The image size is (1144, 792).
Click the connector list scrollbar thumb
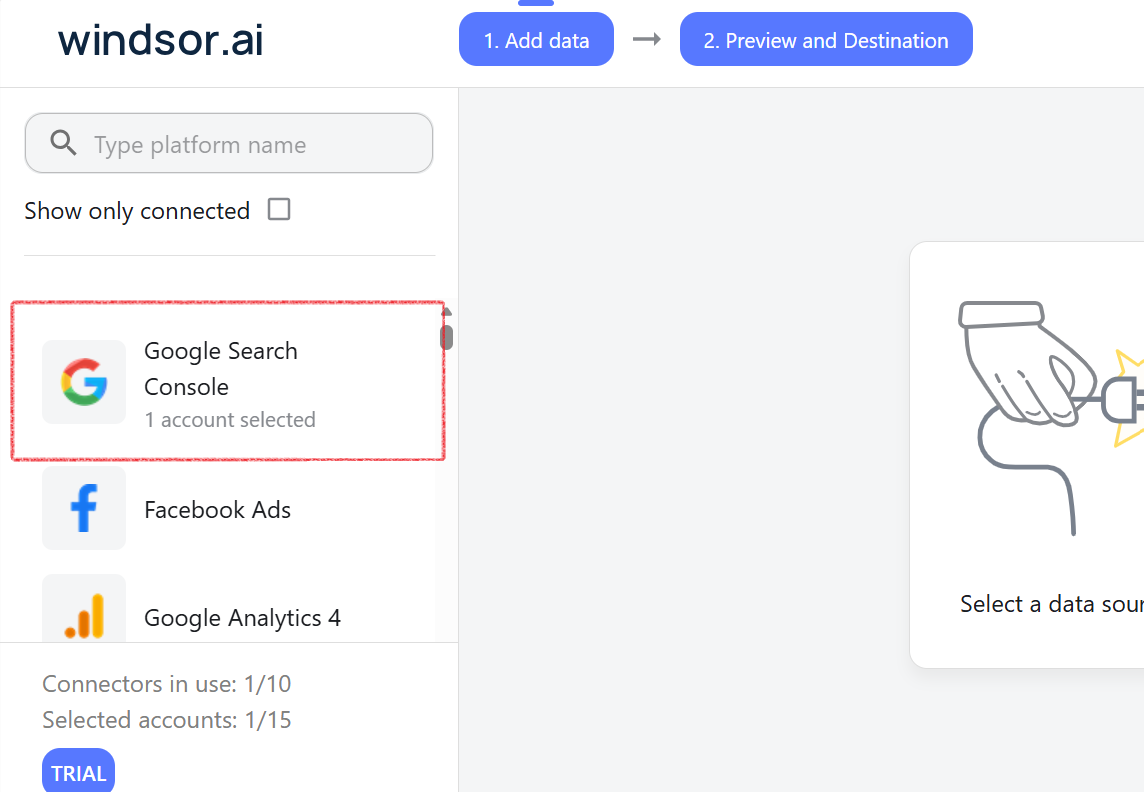click(x=445, y=335)
